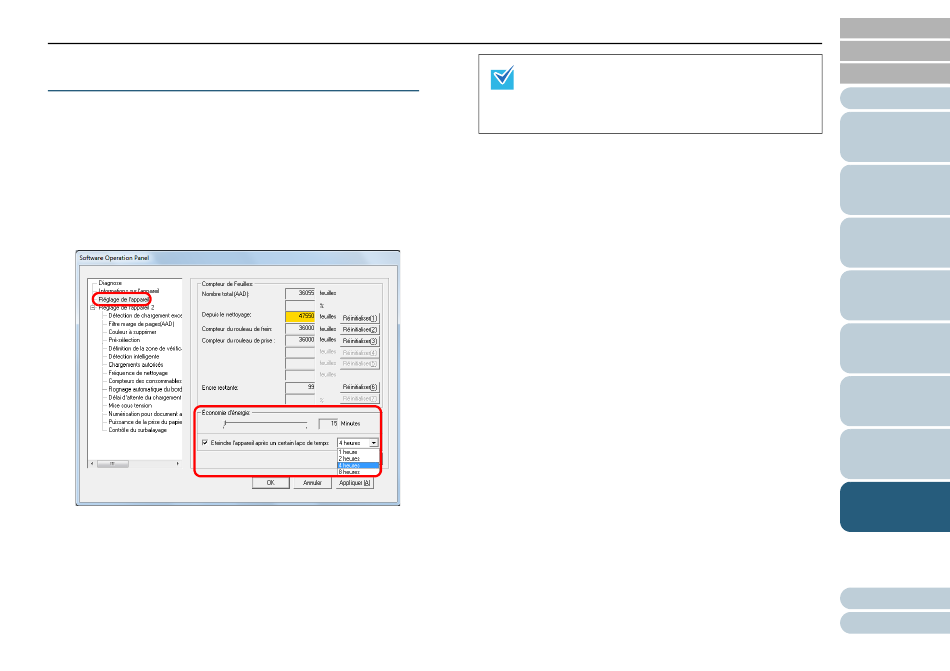Click Réinitialiser(1) button
The image size is (950, 671).
point(360,318)
